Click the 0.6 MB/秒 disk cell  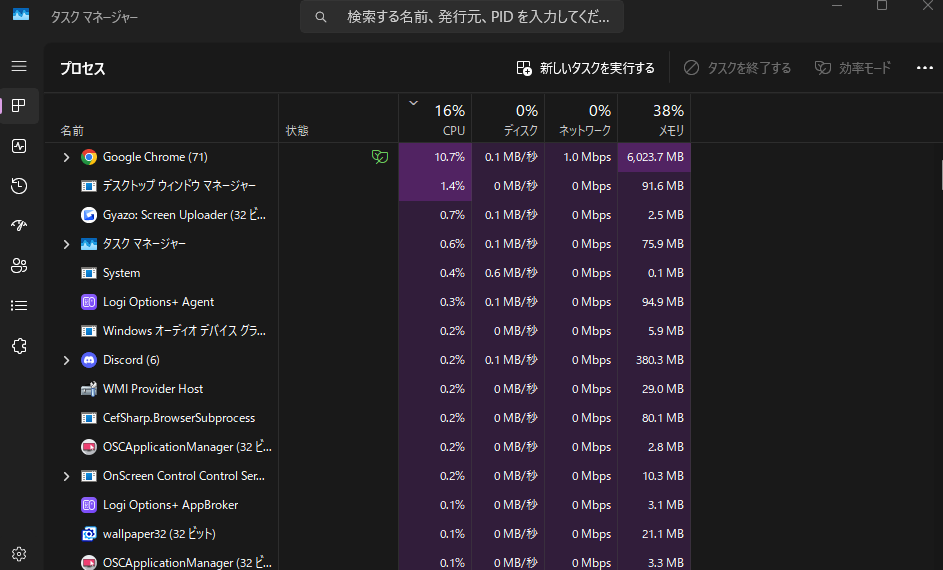[x=508, y=273]
